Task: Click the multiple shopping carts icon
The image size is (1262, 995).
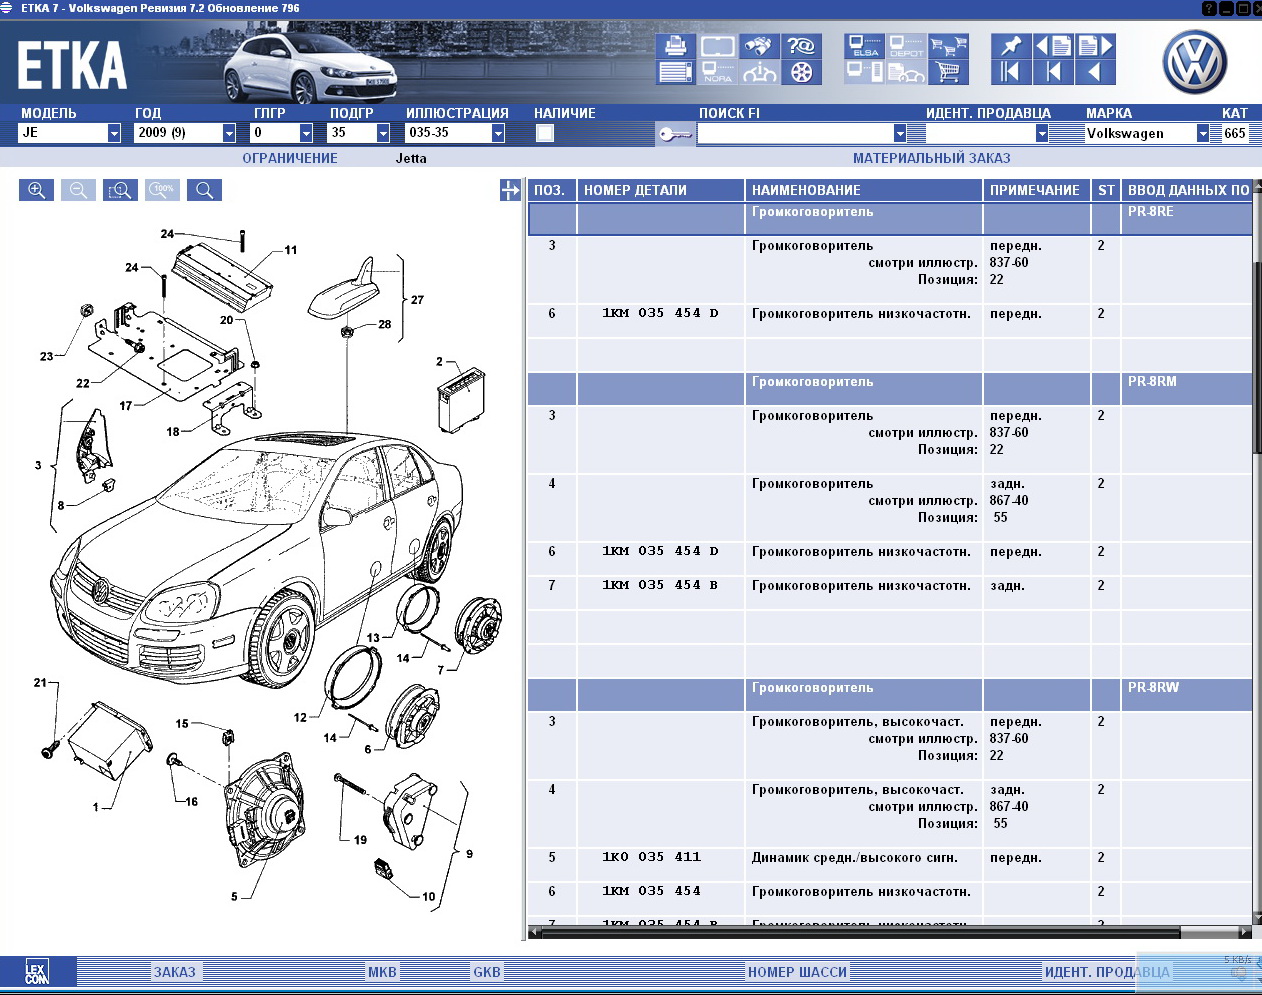Action: click(x=948, y=46)
